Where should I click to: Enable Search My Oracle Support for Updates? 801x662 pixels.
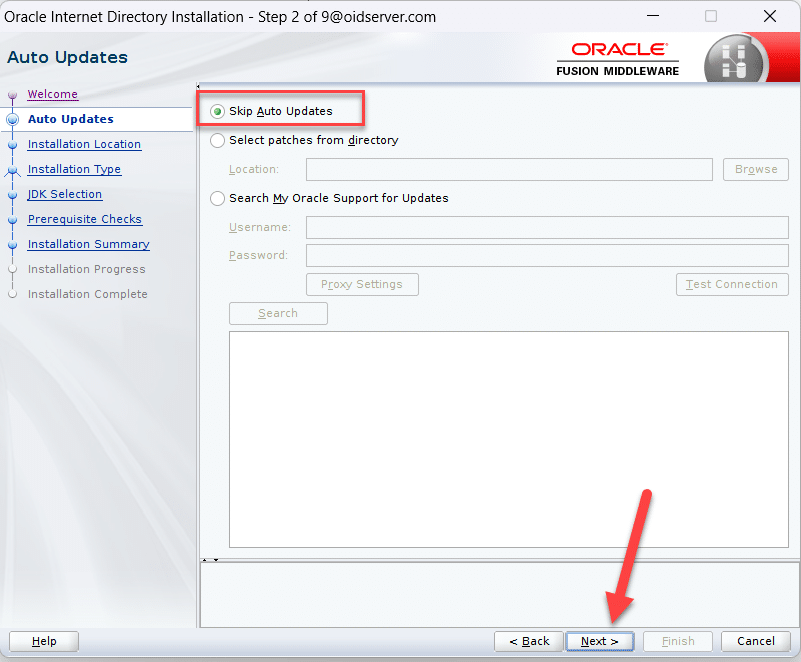[x=218, y=198]
